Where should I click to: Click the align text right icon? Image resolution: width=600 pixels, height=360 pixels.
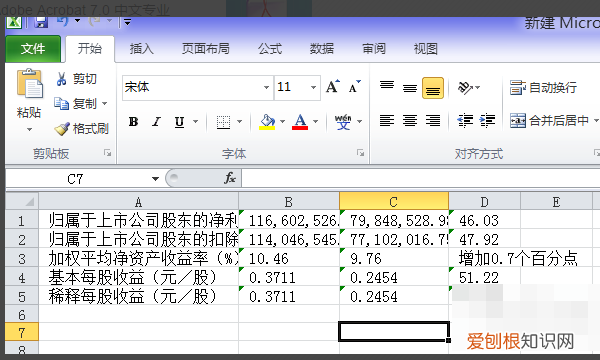(433, 121)
